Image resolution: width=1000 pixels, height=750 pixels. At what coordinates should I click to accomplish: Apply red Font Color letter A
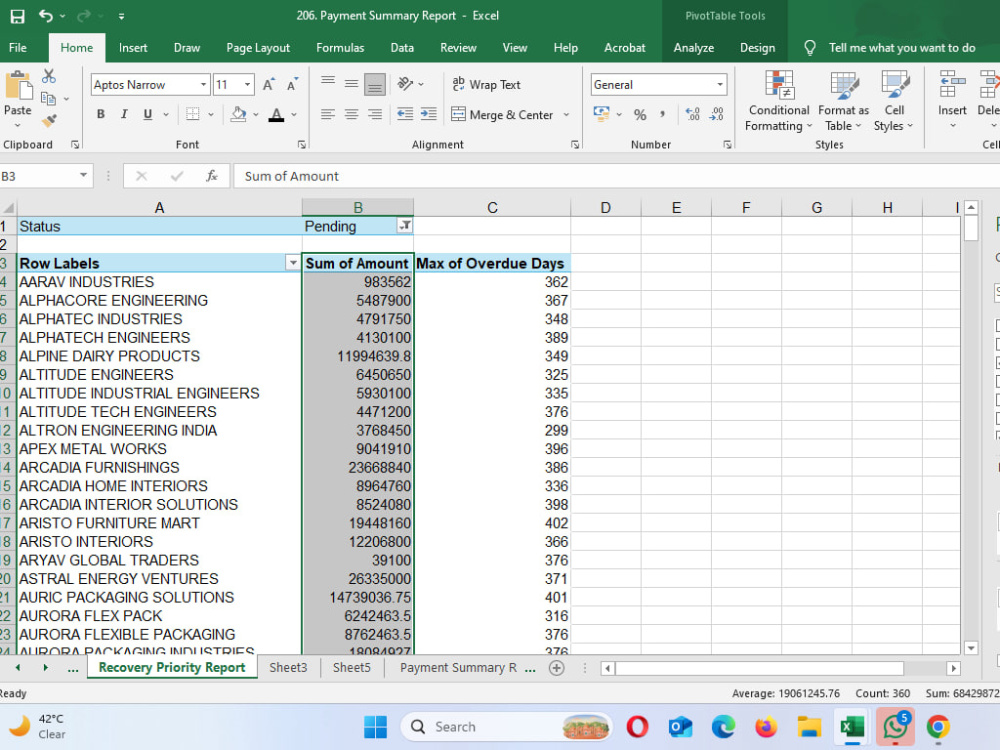pos(276,114)
